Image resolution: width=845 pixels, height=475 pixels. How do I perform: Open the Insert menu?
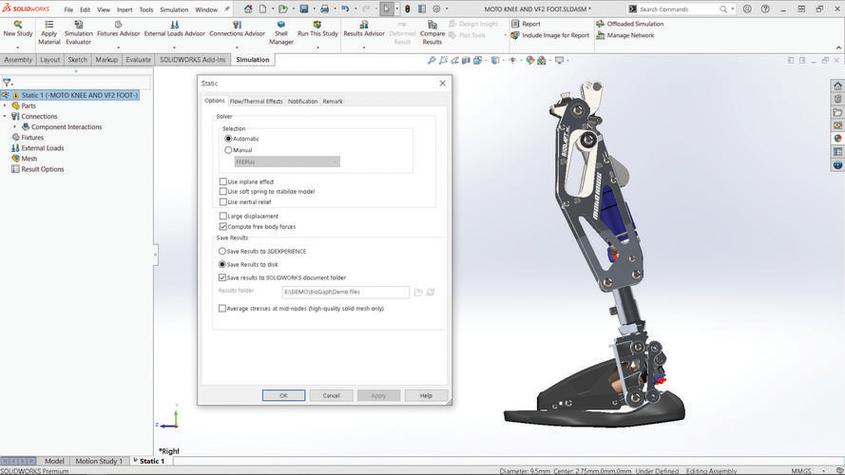(124, 10)
